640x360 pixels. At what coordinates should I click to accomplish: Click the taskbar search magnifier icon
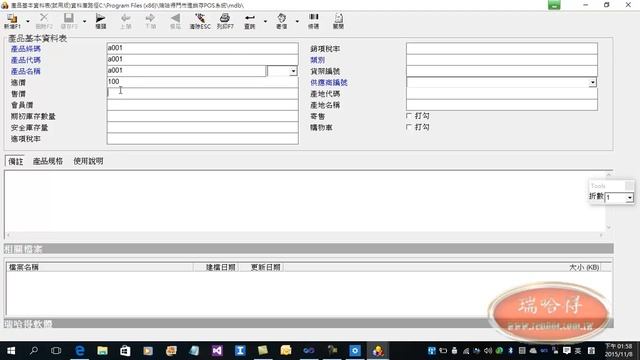34,351
